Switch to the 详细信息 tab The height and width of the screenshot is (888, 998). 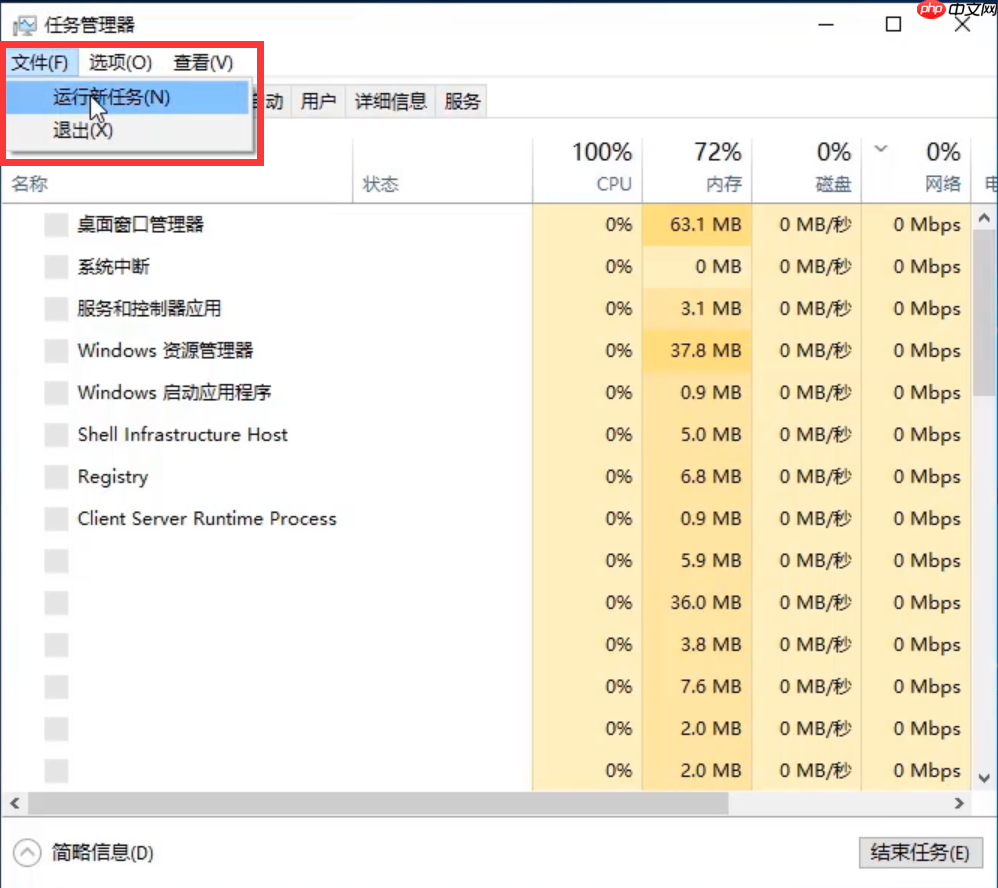pos(392,100)
